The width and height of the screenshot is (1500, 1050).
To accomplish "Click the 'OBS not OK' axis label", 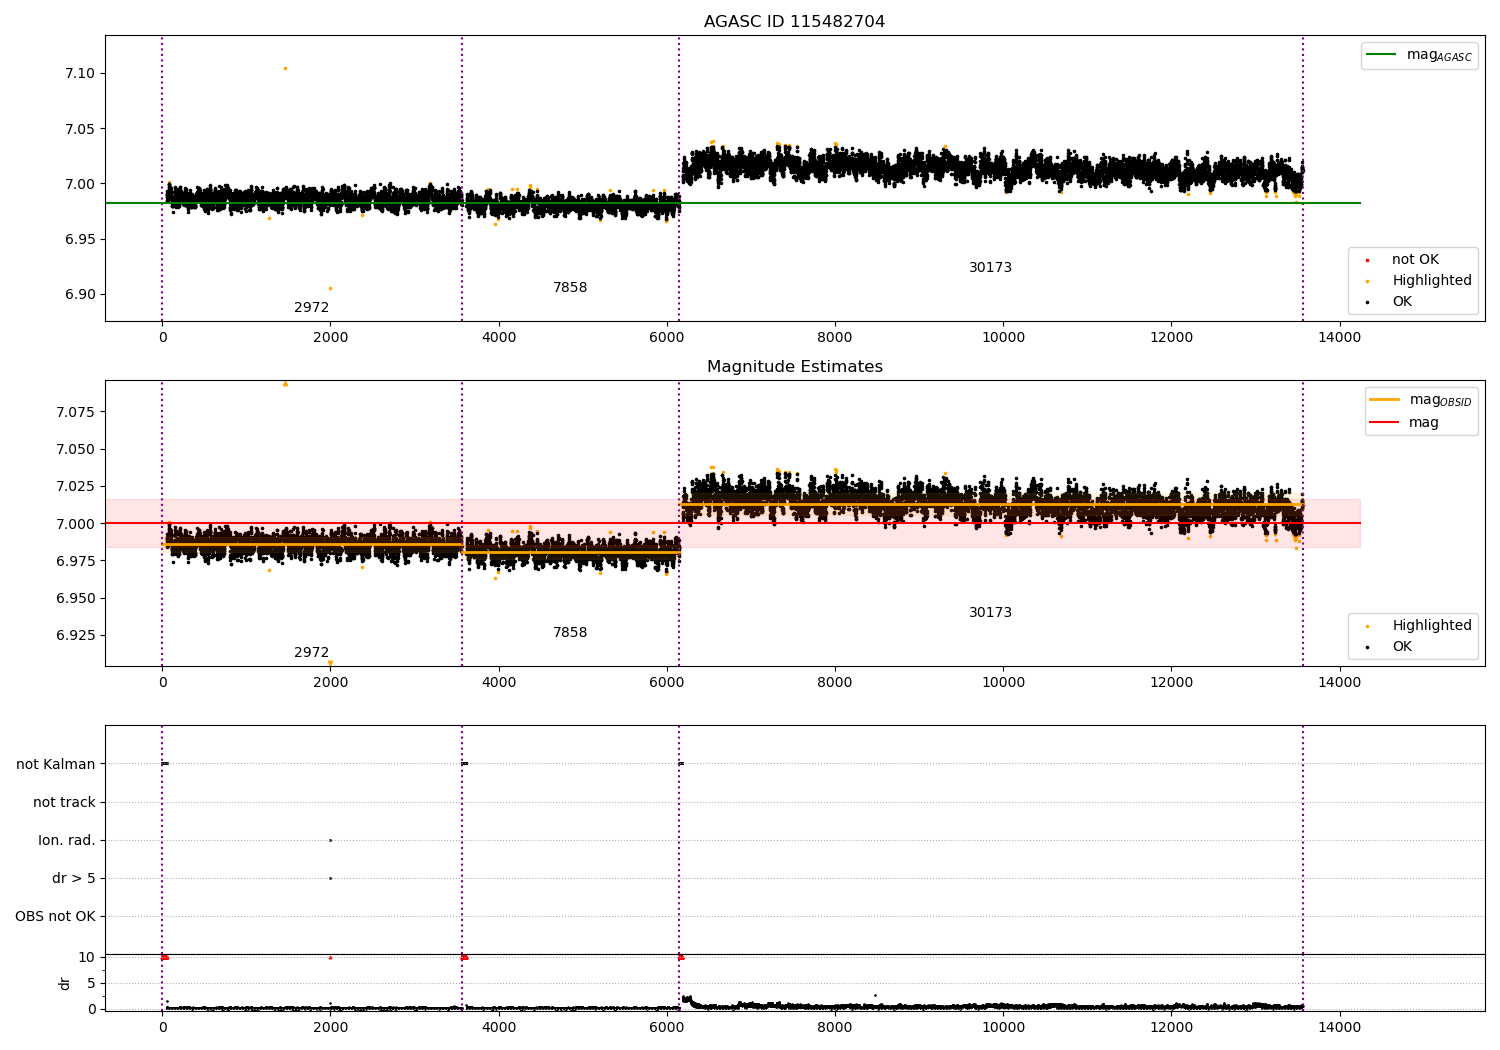I will coord(55,917).
